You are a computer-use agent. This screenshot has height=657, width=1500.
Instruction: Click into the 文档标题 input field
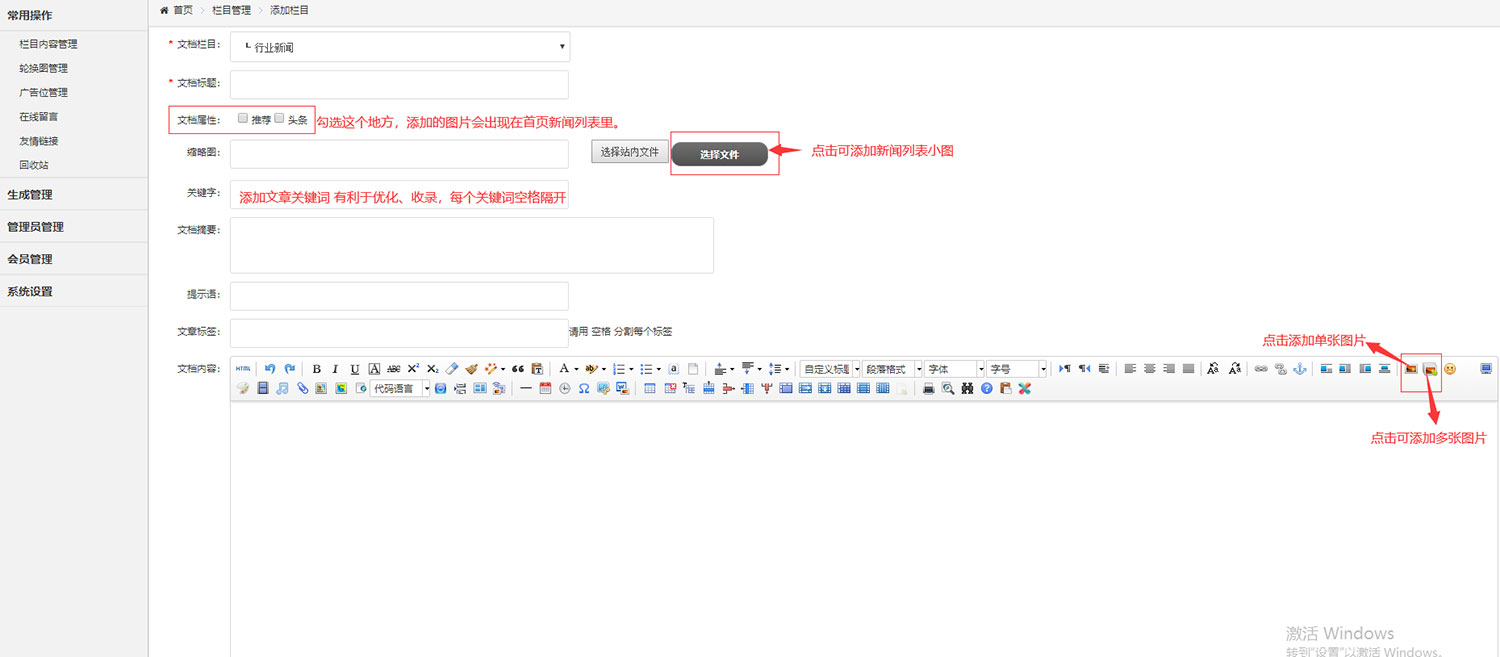coord(398,82)
